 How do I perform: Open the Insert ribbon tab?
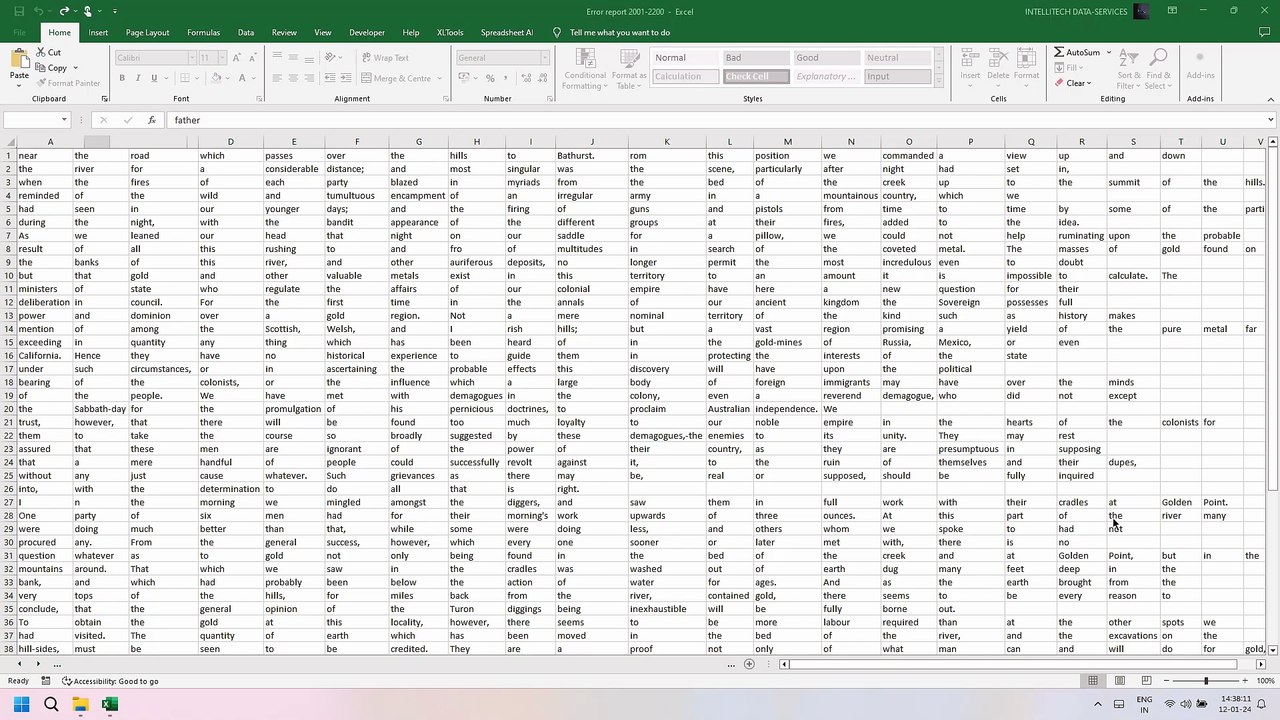click(98, 32)
